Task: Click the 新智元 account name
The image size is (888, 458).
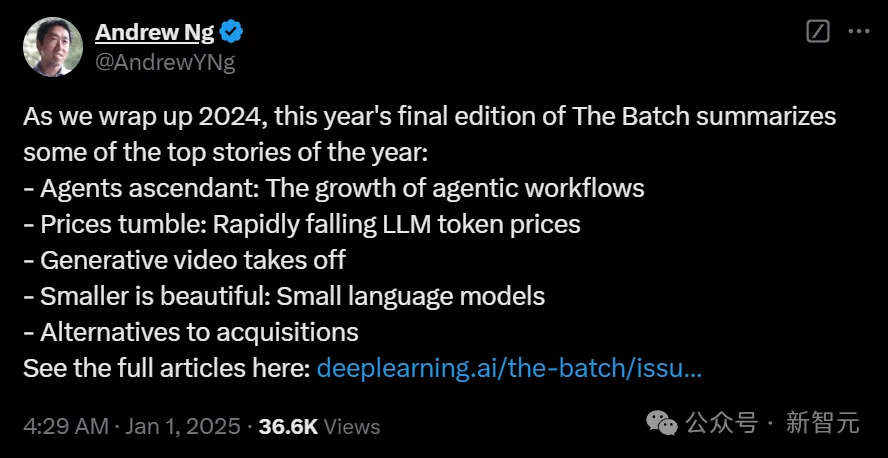Action: (822, 423)
